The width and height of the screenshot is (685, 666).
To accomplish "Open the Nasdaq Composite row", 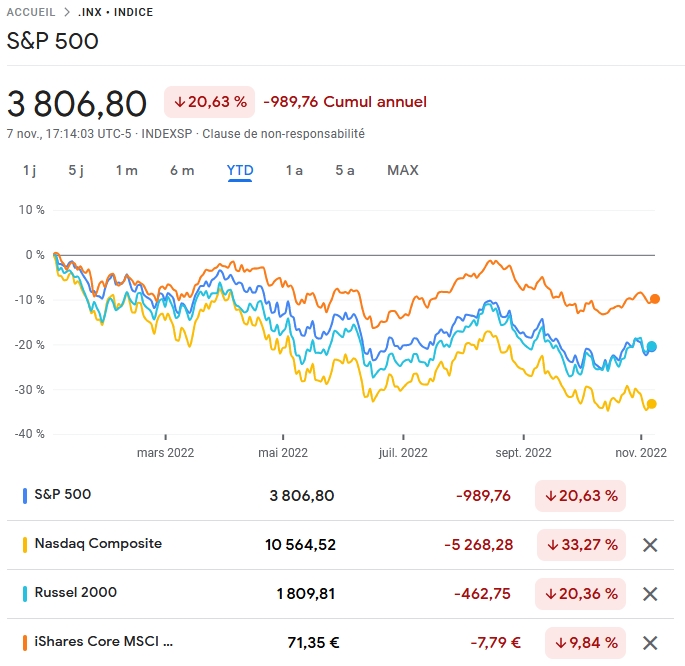I will click(98, 544).
